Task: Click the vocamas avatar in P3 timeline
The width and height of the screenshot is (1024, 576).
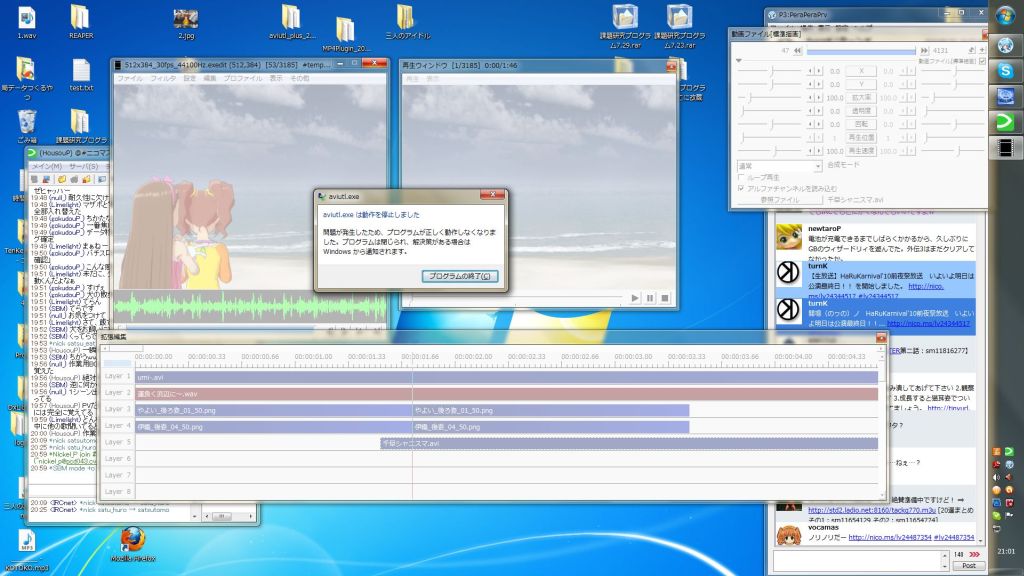Action: click(788, 535)
